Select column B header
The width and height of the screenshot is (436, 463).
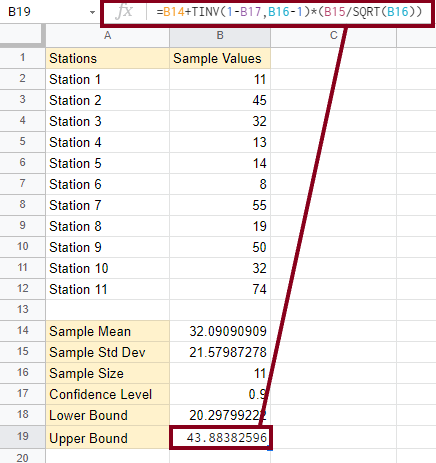coord(220,35)
